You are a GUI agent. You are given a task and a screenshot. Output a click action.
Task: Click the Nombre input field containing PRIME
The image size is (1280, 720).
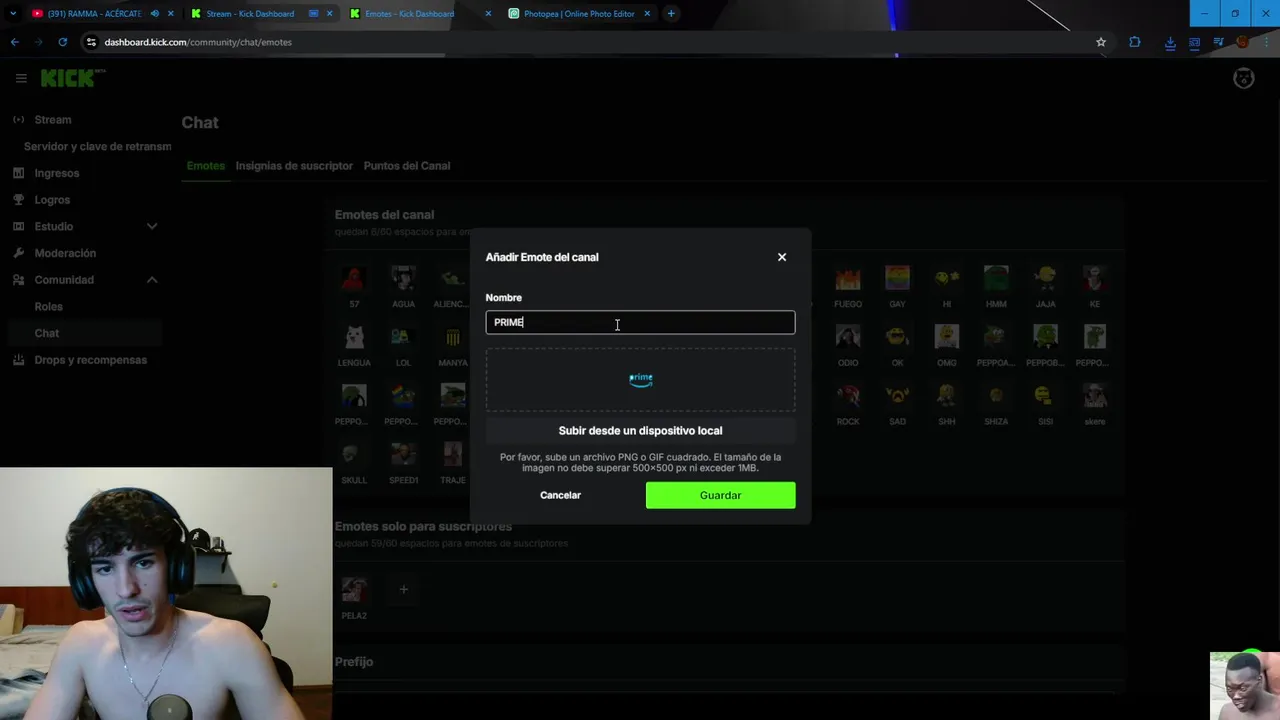[640, 322]
